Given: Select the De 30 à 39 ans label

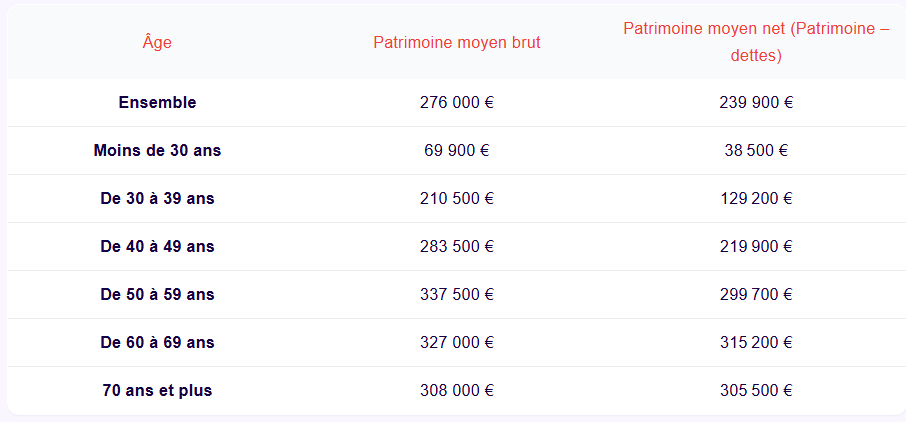Looking at the screenshot, I should pos(157,199).
